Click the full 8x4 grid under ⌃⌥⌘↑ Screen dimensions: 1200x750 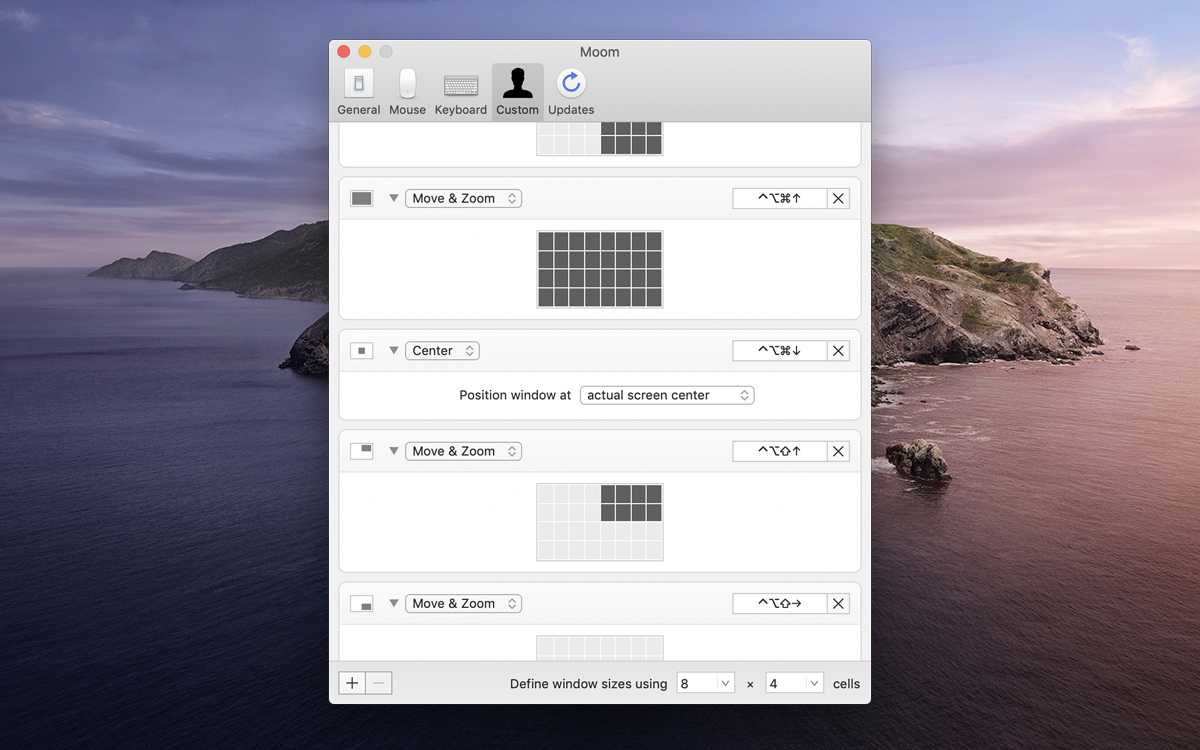click(x=600, y=270)
